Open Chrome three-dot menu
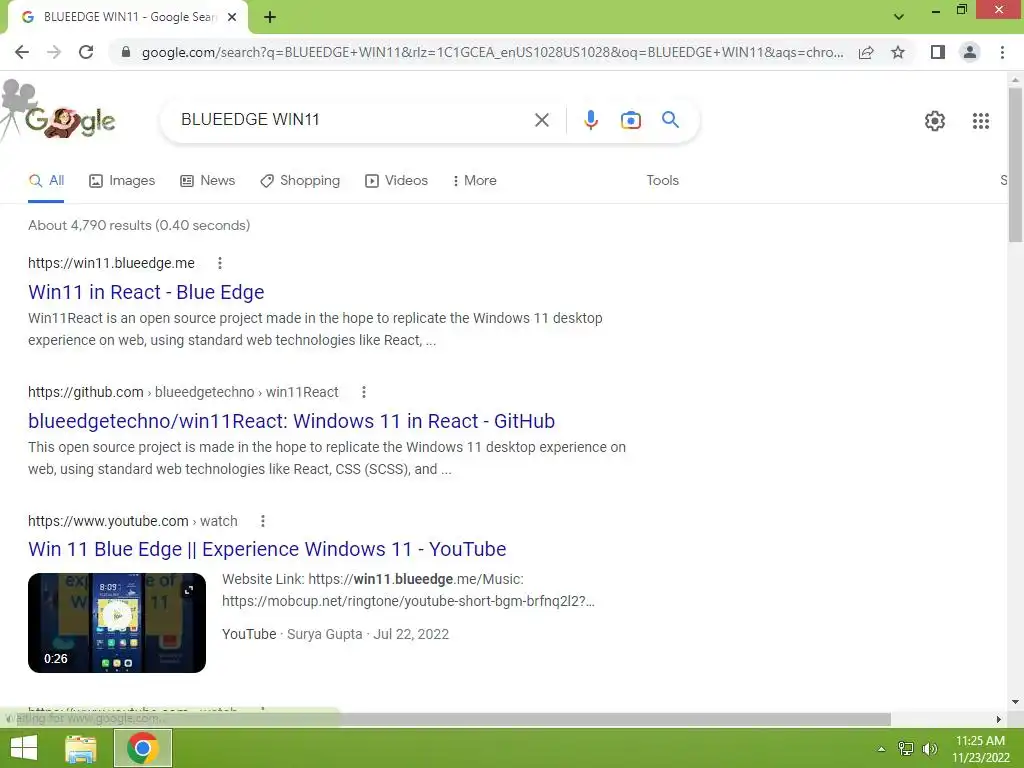Image resolution: width=1024 pixels, height=768 pixels. 1002,52
